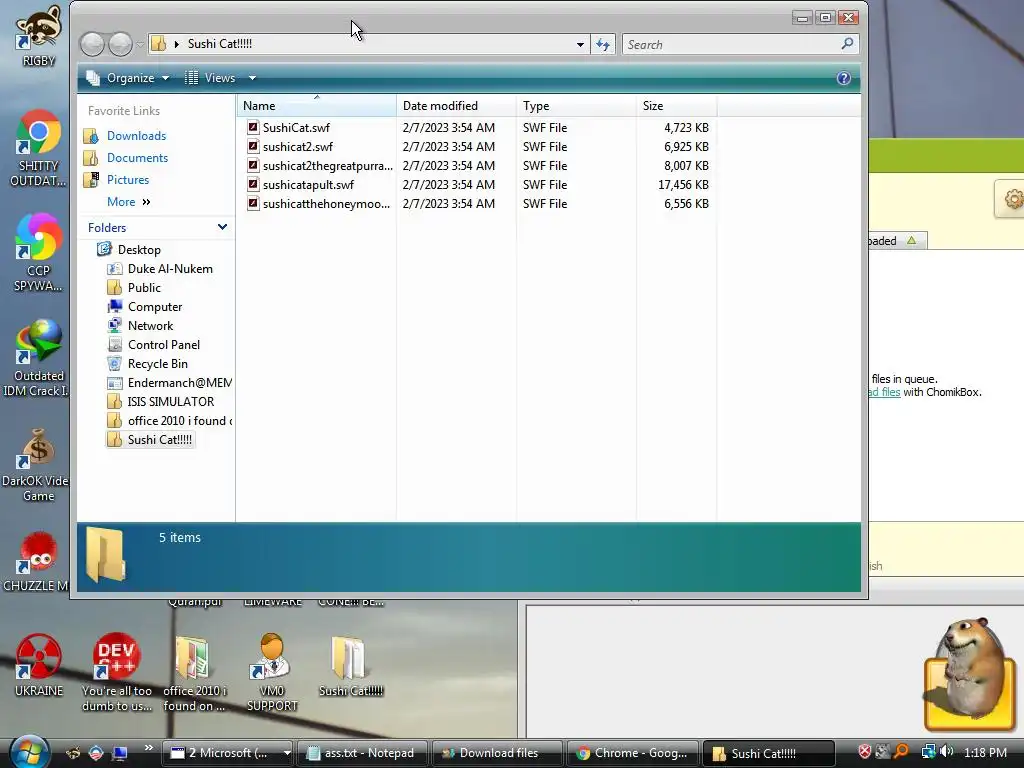Click the taskbar clock 1:18 PM
1024x768 pixels.
pyautogui.click(x=985, y=753)
